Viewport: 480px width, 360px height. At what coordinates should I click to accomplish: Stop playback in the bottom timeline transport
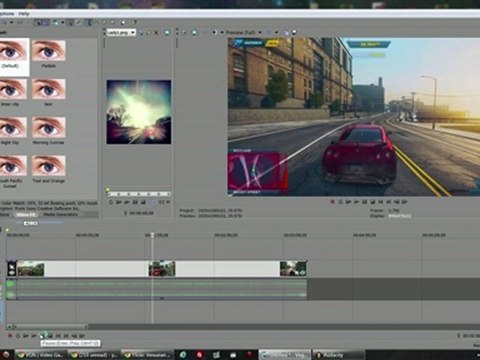click(x=50, y=336)
